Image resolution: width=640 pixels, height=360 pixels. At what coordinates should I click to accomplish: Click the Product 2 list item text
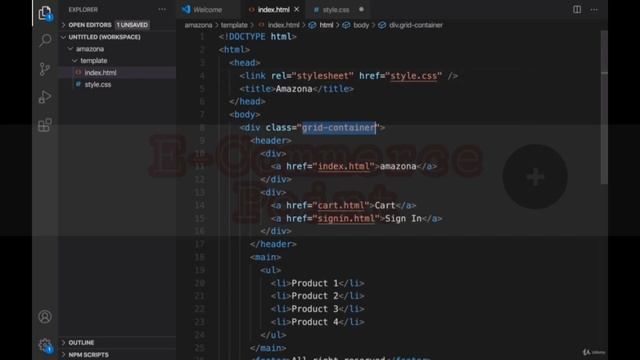point(315,296)
